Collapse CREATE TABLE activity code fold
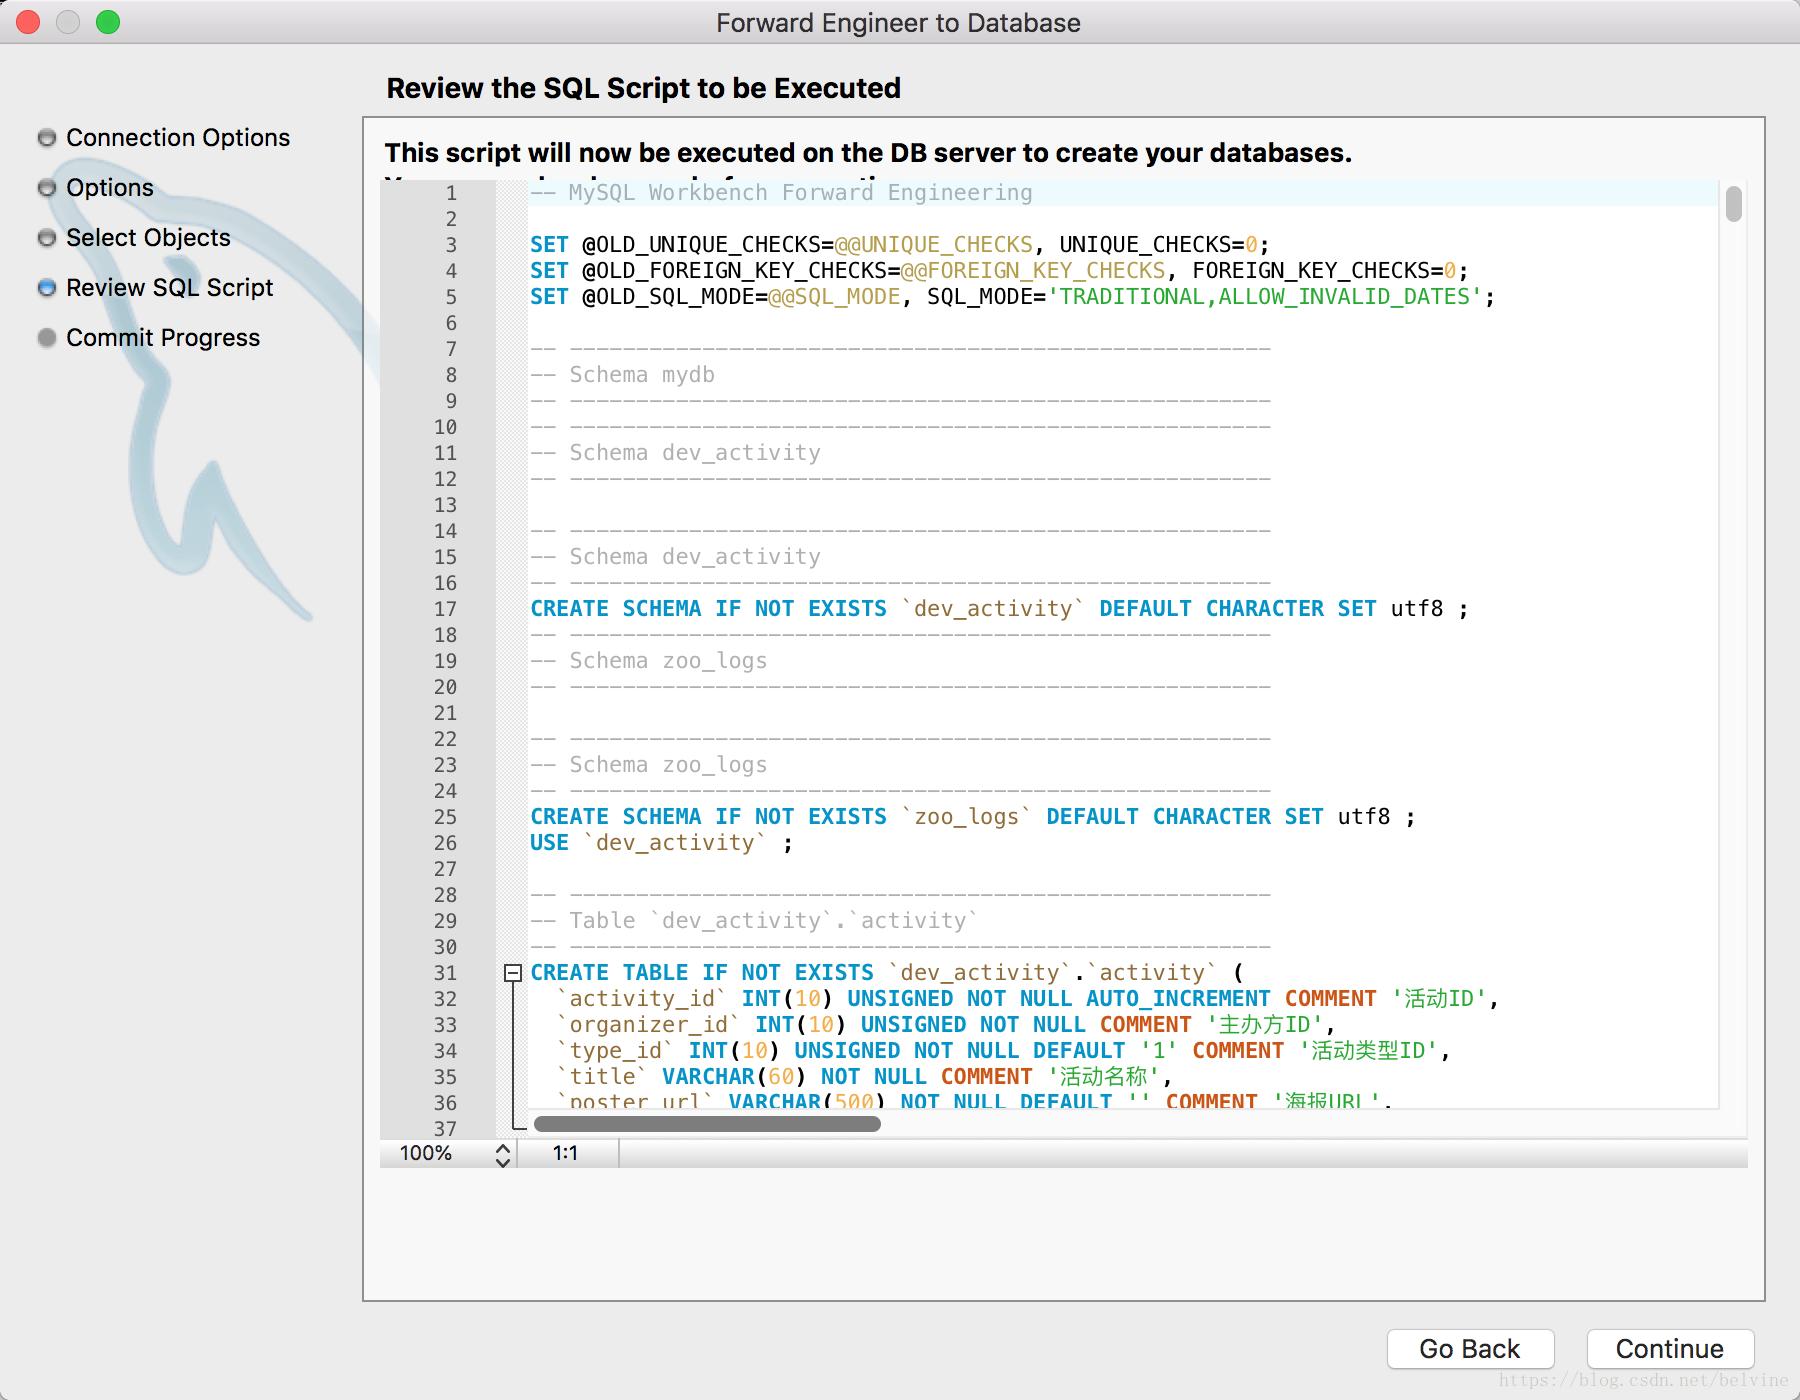Screen dimensions: 1800x1400 [512, 972]
